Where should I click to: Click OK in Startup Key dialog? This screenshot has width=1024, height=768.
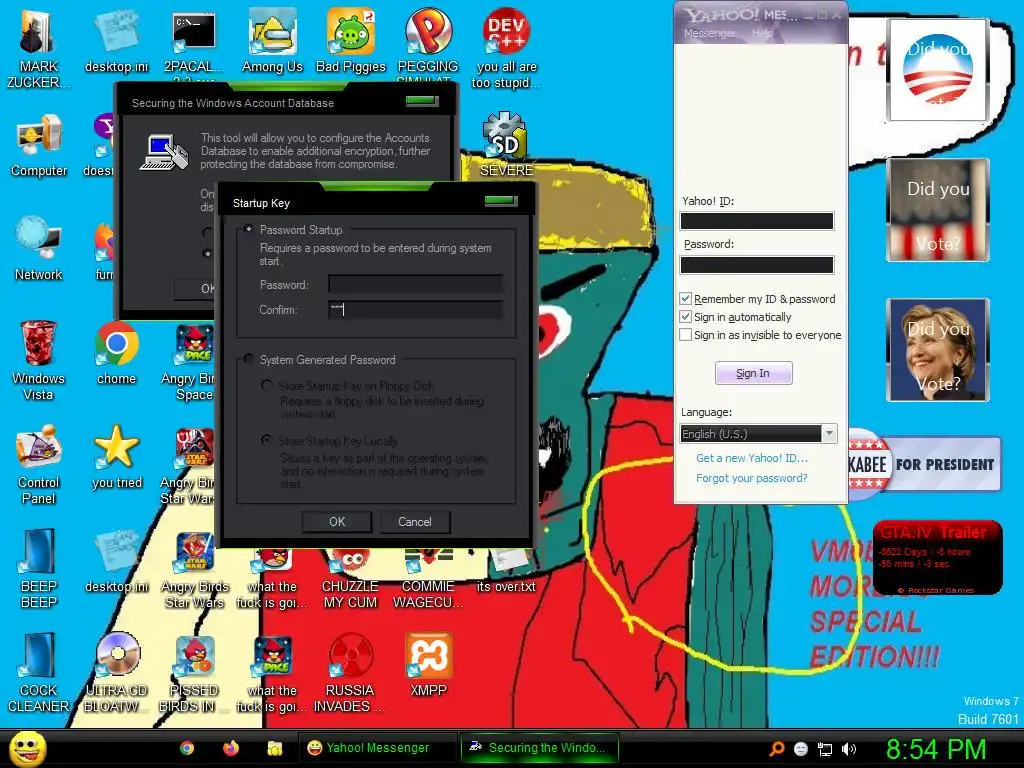tap(337, 522)
